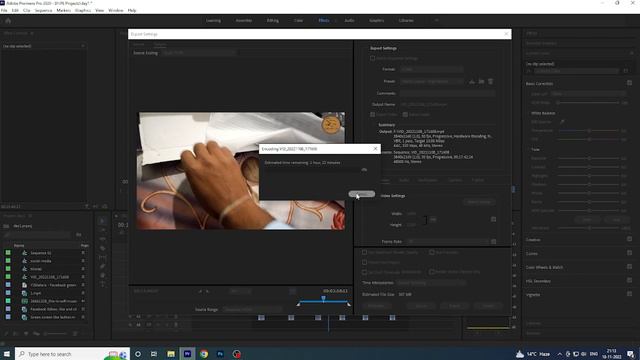Click the Queue button

coord(421,306)
